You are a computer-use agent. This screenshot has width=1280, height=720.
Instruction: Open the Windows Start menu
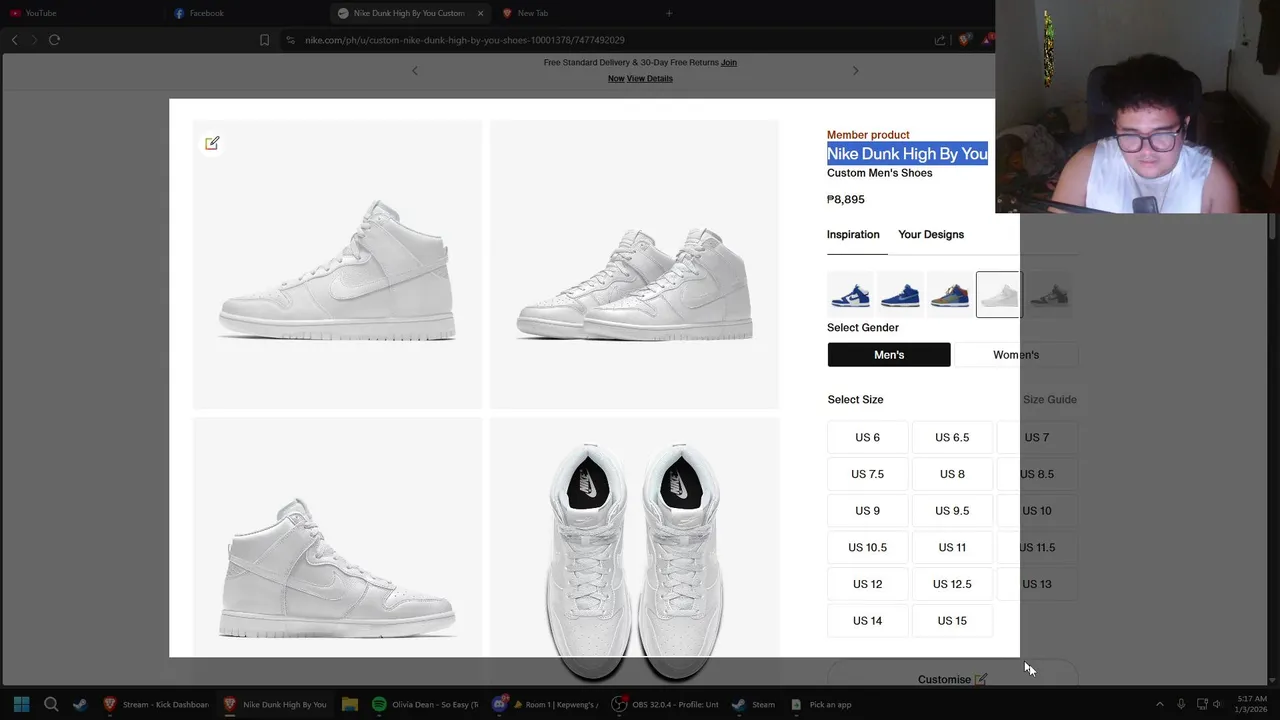21,704
